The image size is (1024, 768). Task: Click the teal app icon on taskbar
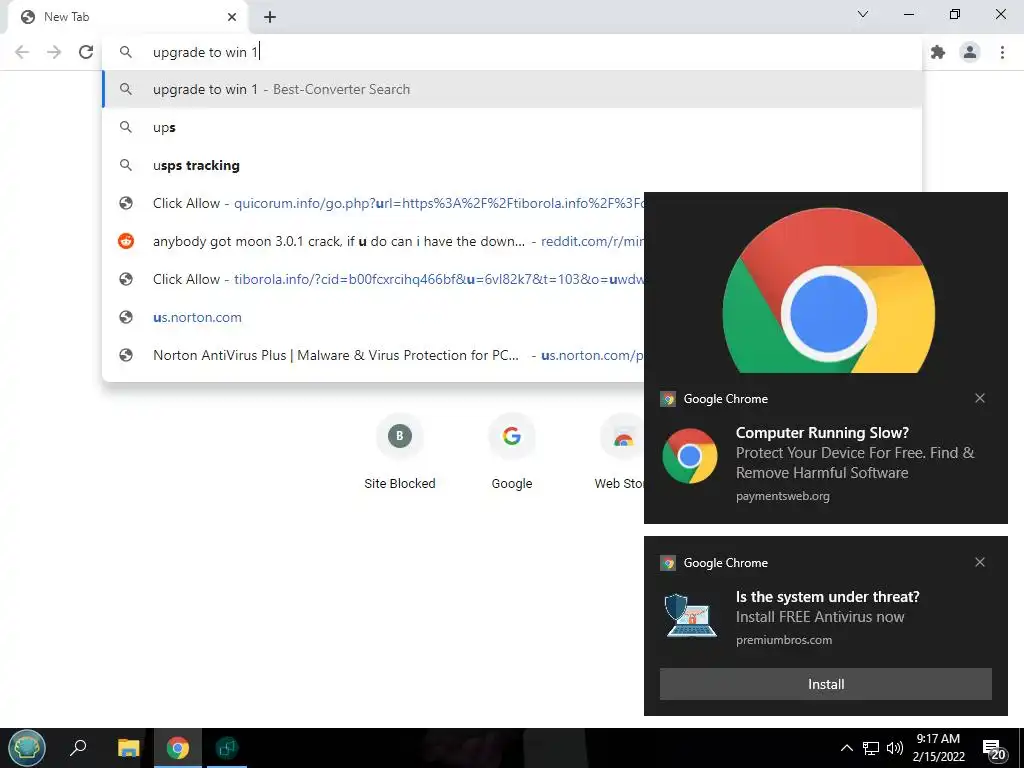tap(227, 748)
